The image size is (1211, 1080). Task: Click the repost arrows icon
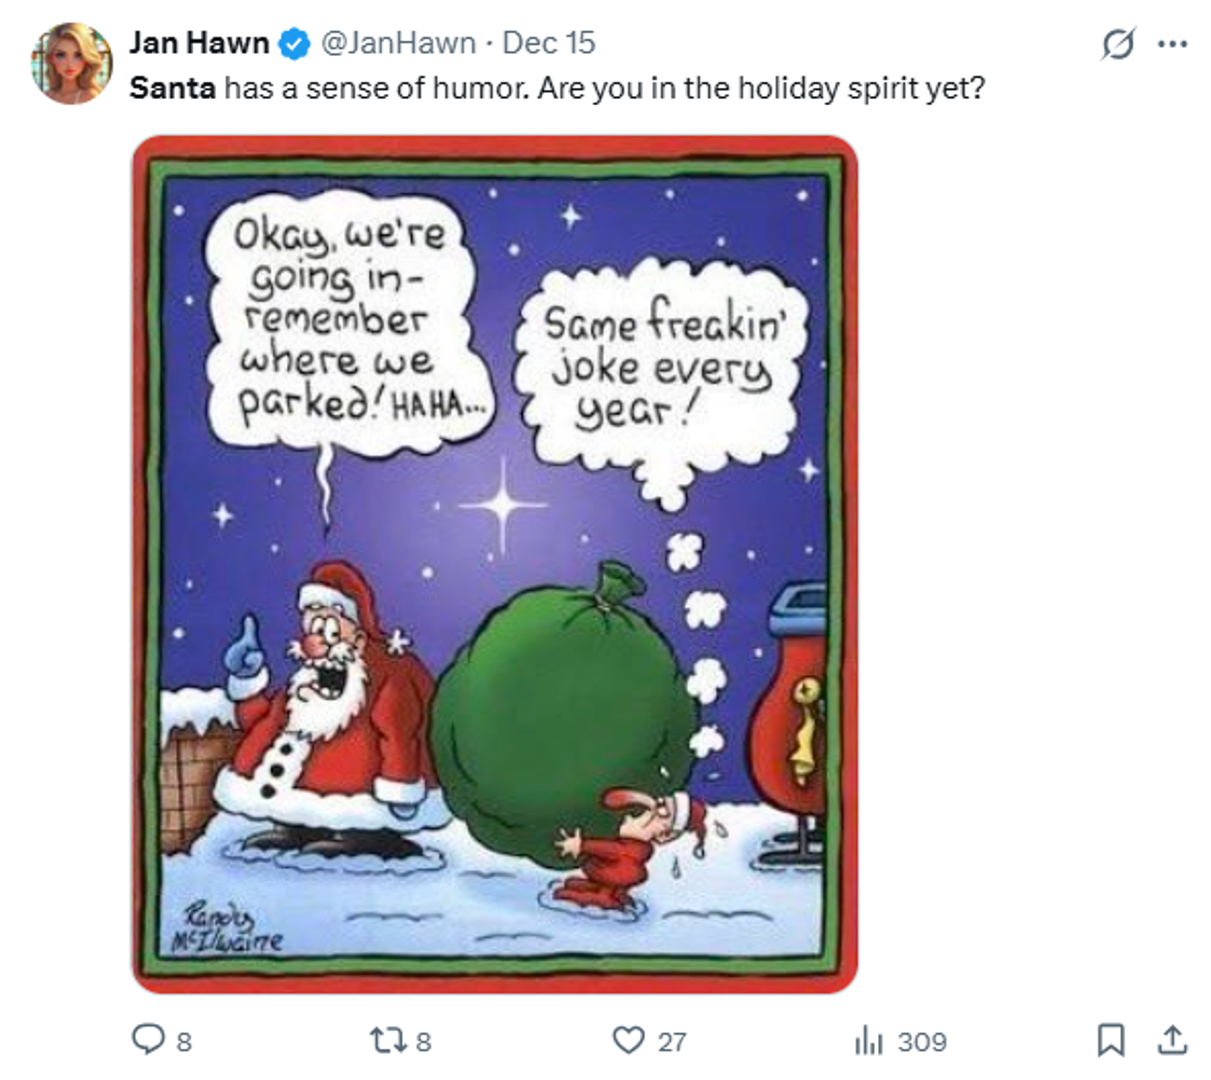(x=386, y=1041)
